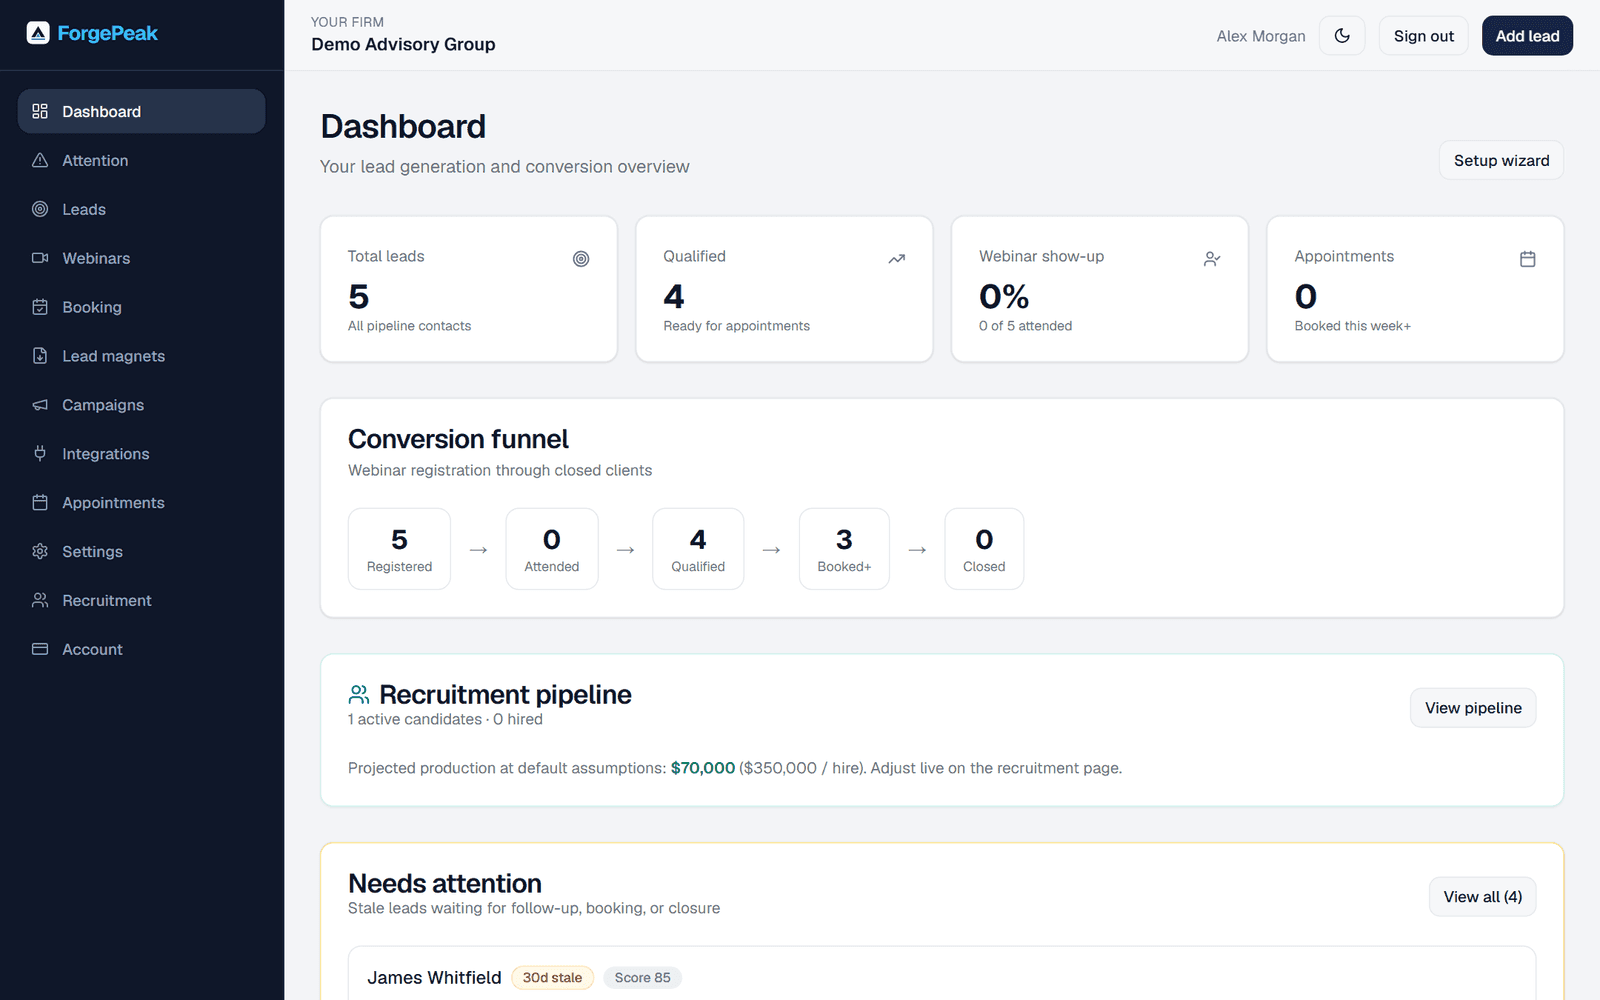Open Webinars from the sidebar
The image size is (1600, 1000).
(x=141, y=258)
